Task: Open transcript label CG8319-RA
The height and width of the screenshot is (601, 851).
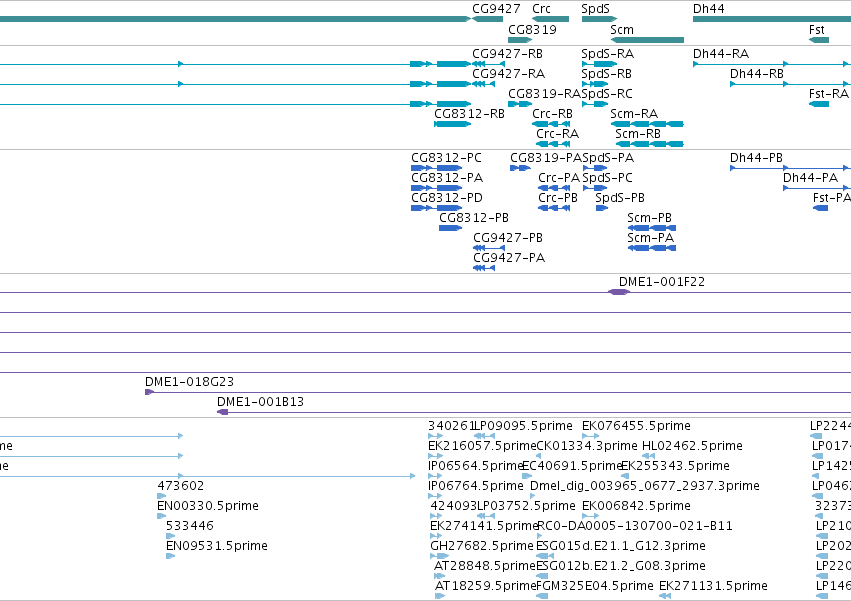Action: (544, 93)
